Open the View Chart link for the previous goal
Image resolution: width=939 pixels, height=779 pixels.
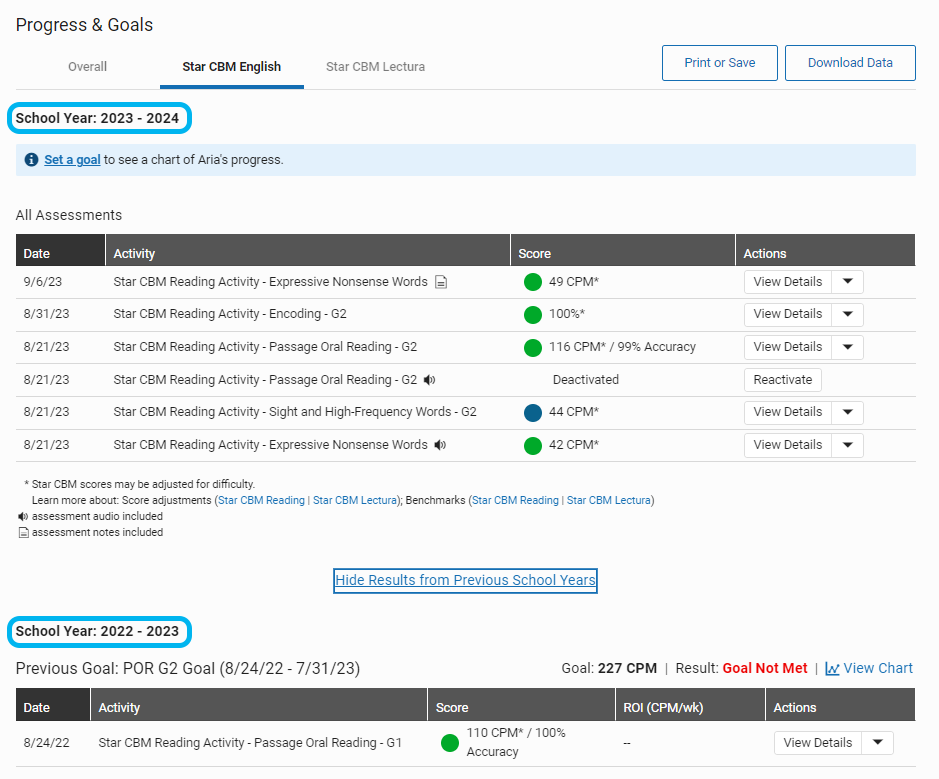878,668
